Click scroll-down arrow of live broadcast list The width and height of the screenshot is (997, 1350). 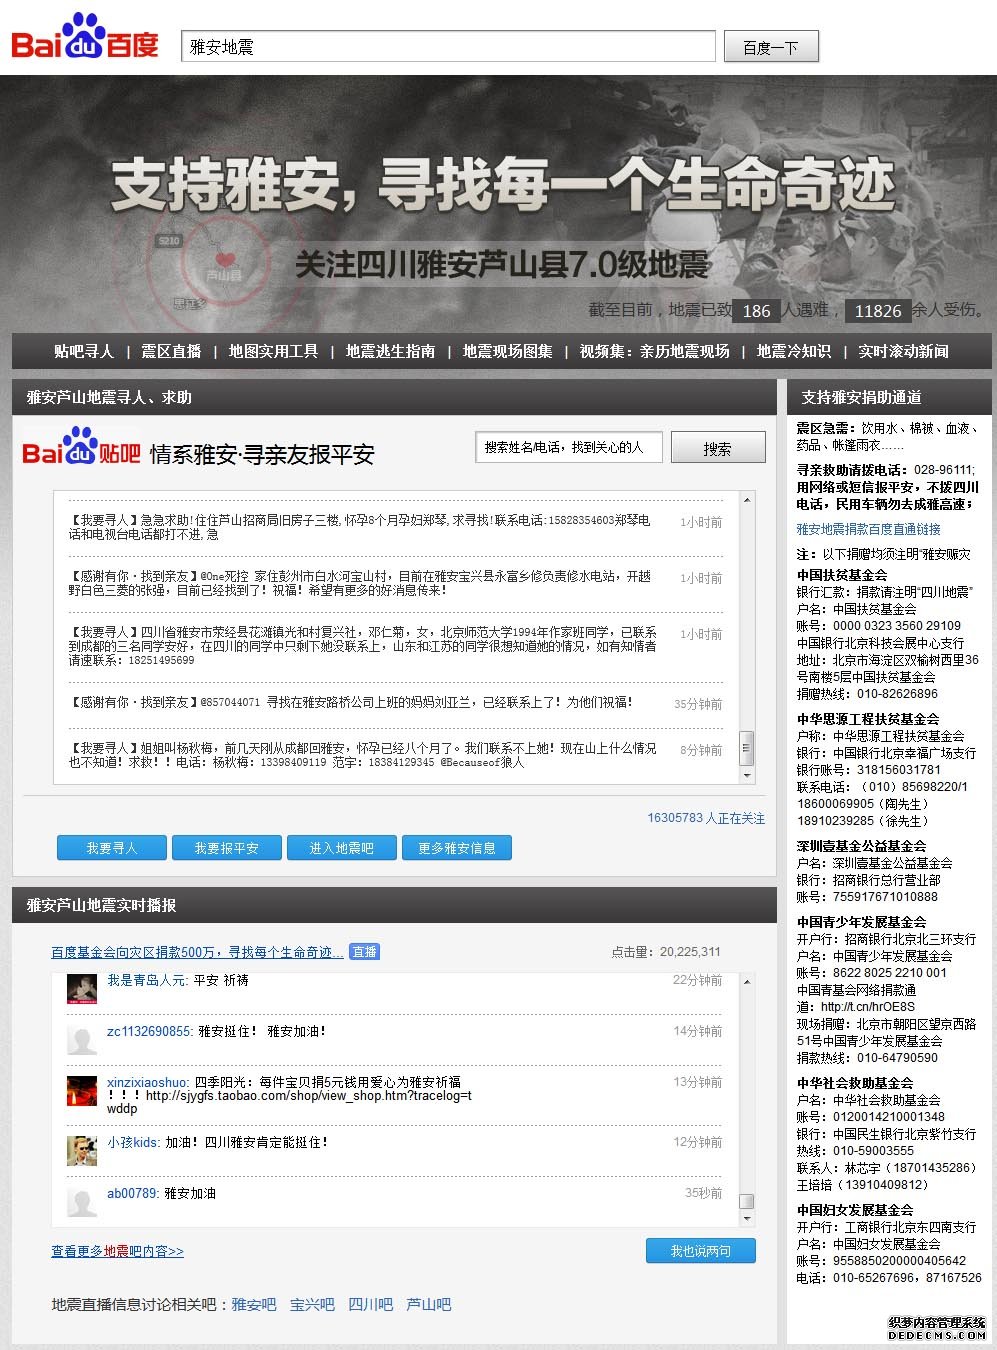[746, 1219]
